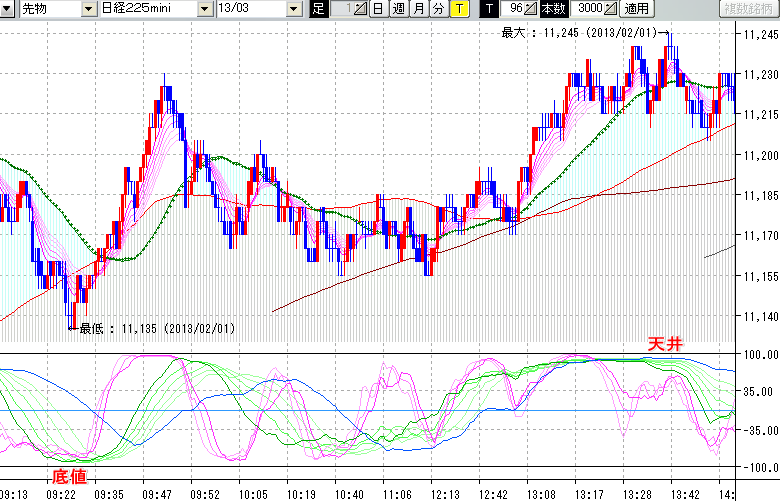
Task: Click the 足 bar-type label
Action: 318,9
